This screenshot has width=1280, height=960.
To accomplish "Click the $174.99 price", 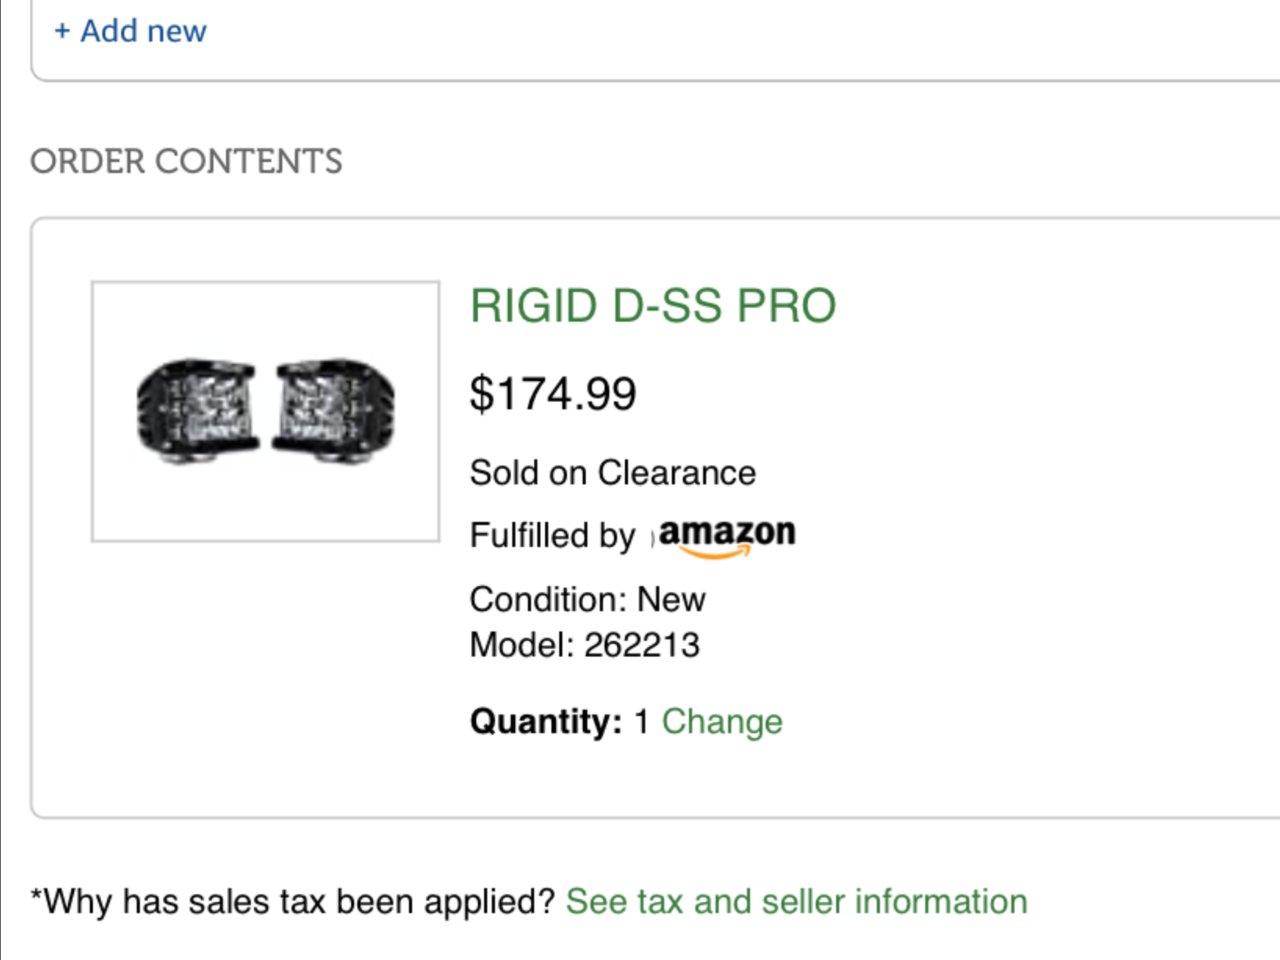I will pos(553,393).
